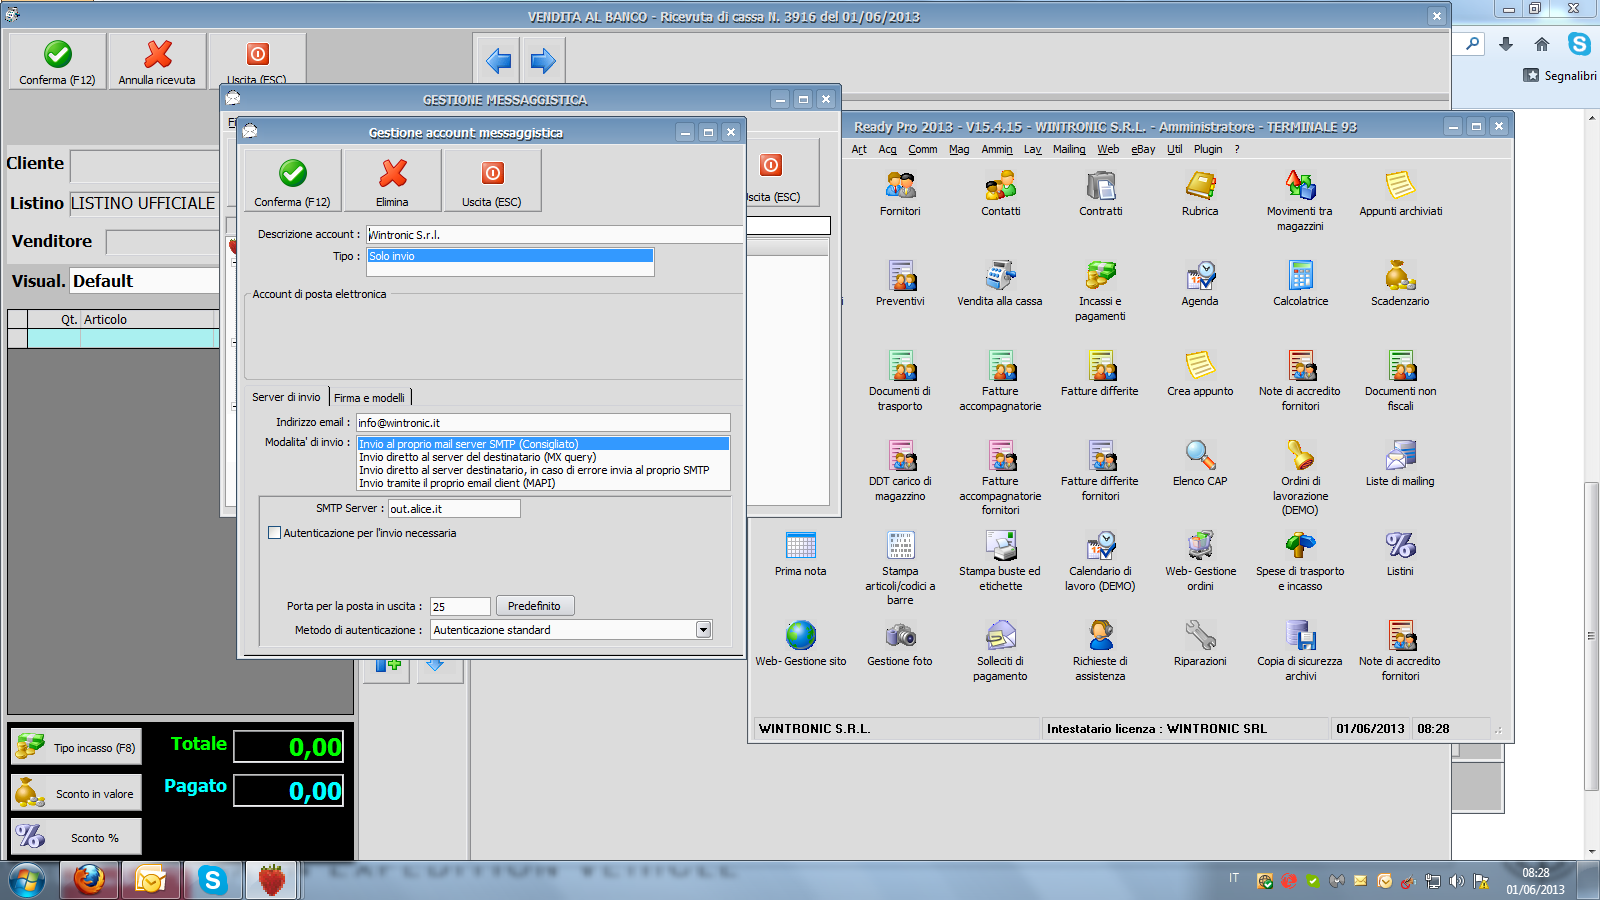Open Gestione foto icon
Viewport: 1600px width, 900px height.
900,644
